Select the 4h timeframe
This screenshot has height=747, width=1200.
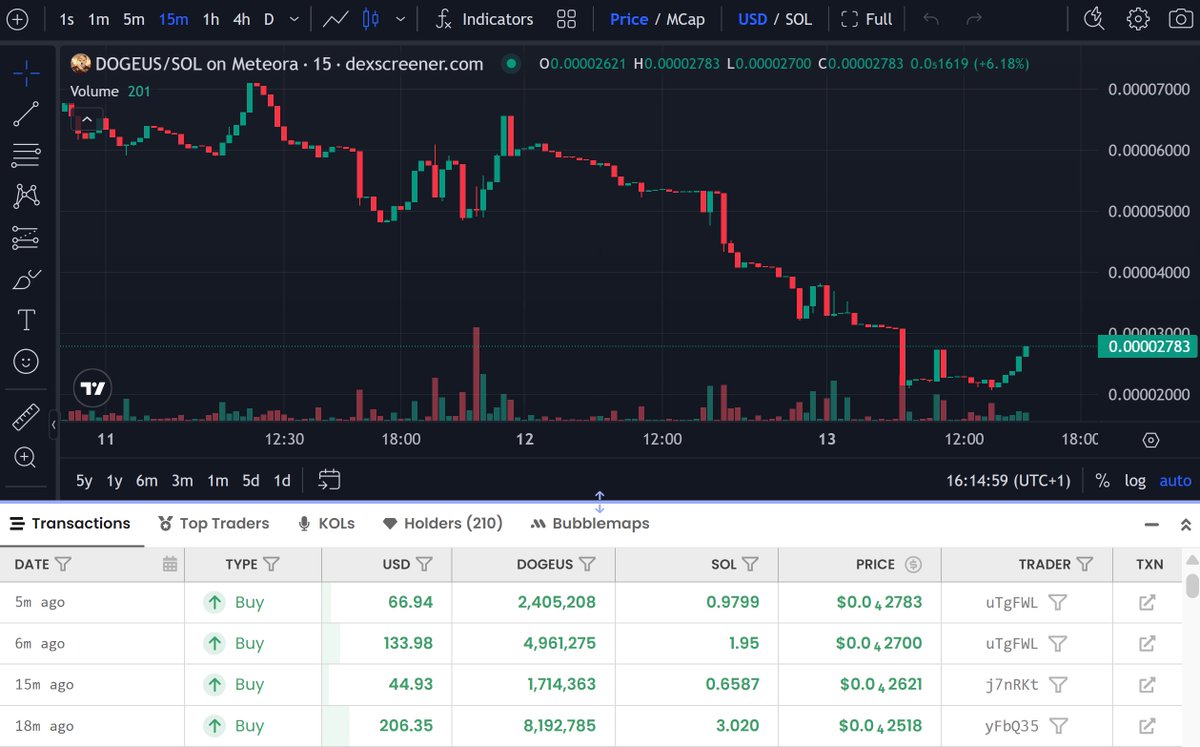pos(242,19)
